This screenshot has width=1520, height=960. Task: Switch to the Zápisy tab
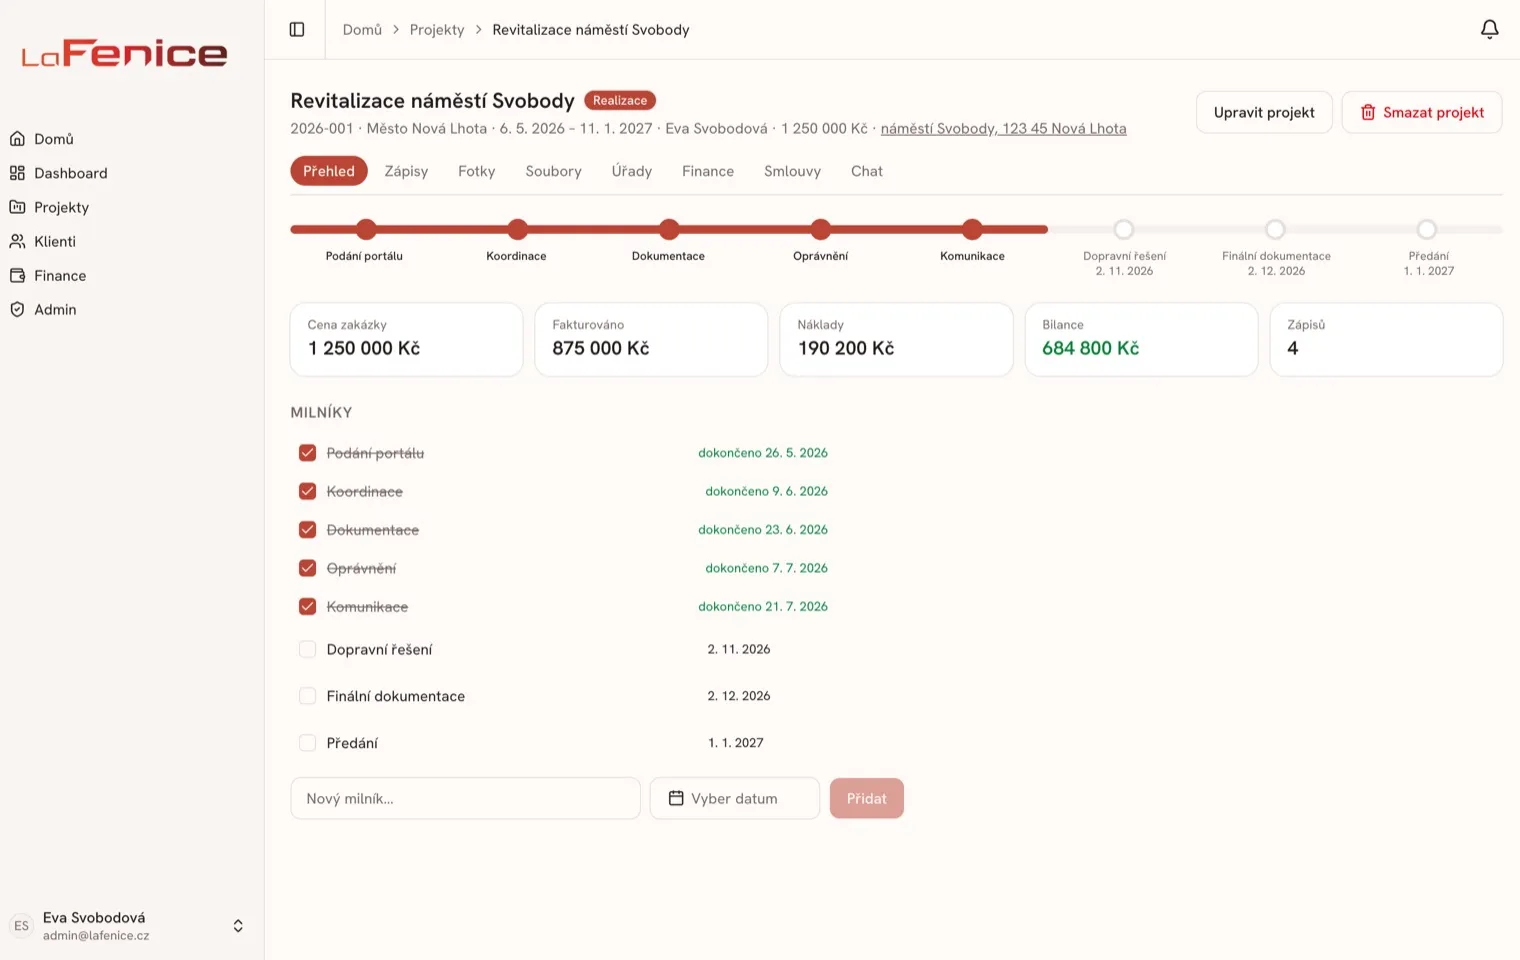tap(406, 171)
